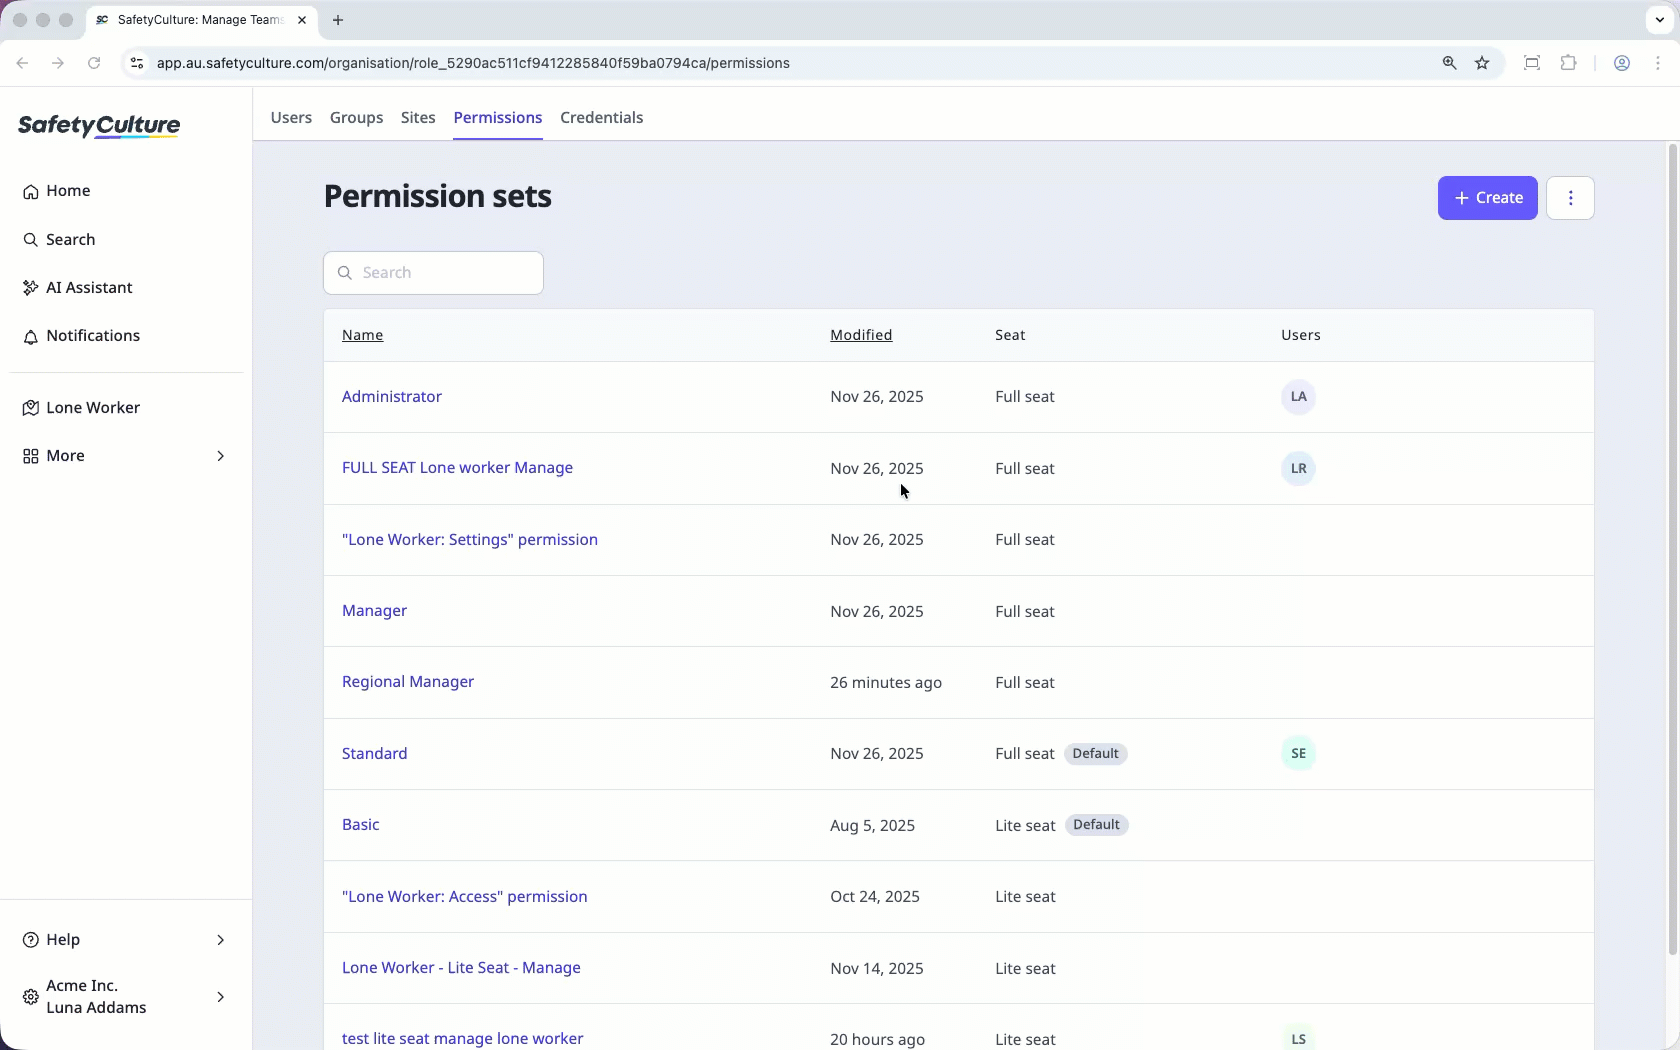Switch to the Users tab
The image size is (1680, 1050).
(291, 118)
